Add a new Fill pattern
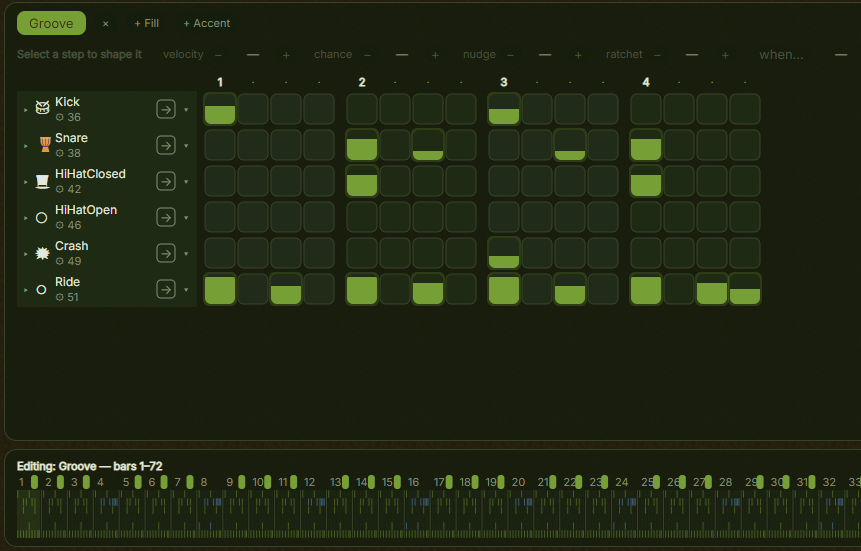Viewport: 861px width, 551px height. [x=147, y=23]
